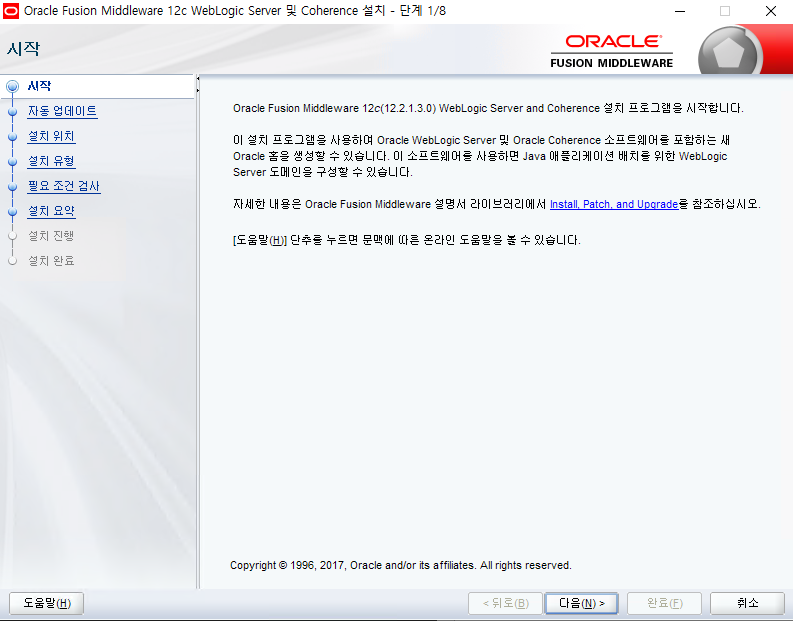Click the 뒤로(B) back button
The image size is (793, 621).
[505, 603]
